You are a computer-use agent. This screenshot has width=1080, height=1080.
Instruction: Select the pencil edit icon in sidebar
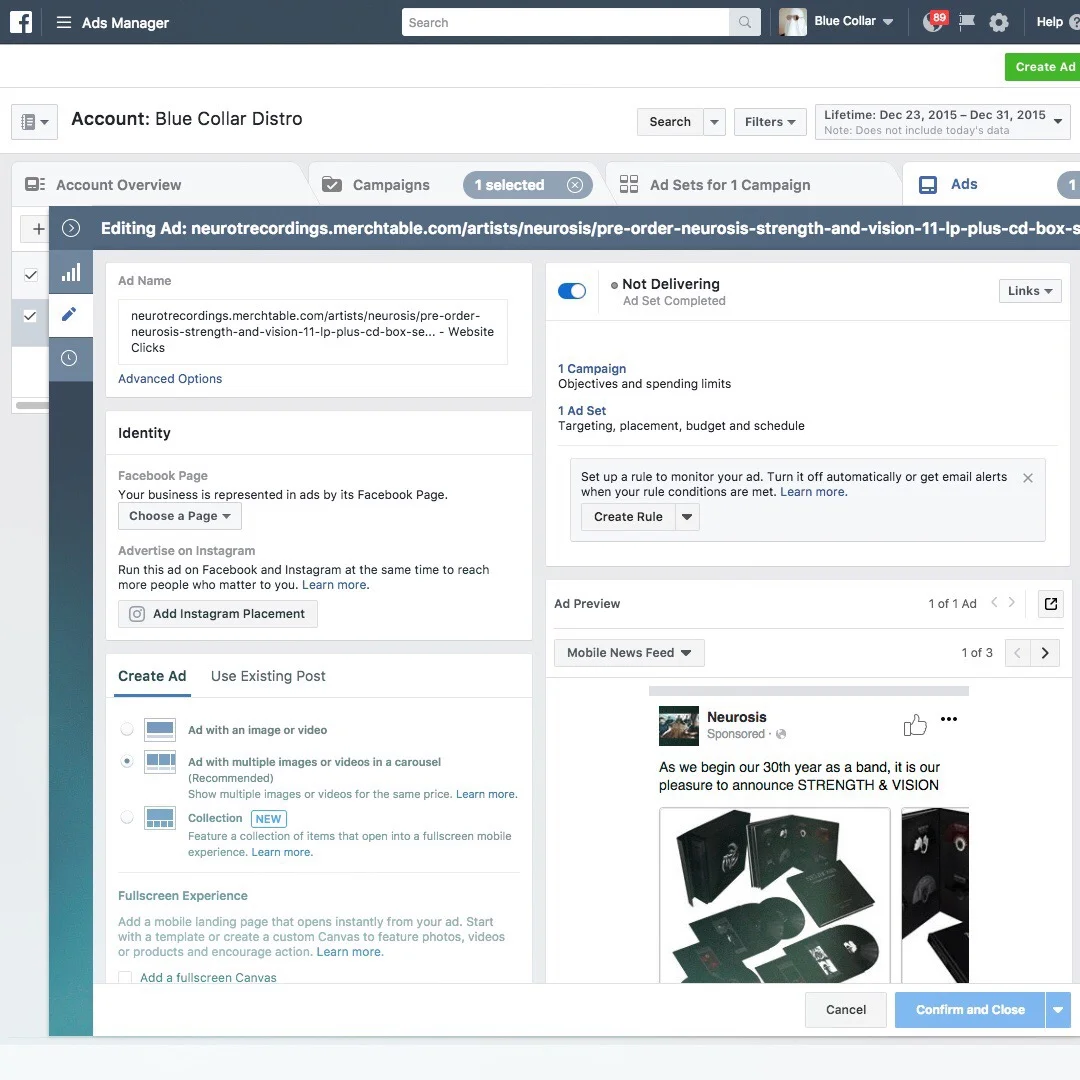click(x=69, y=315)
